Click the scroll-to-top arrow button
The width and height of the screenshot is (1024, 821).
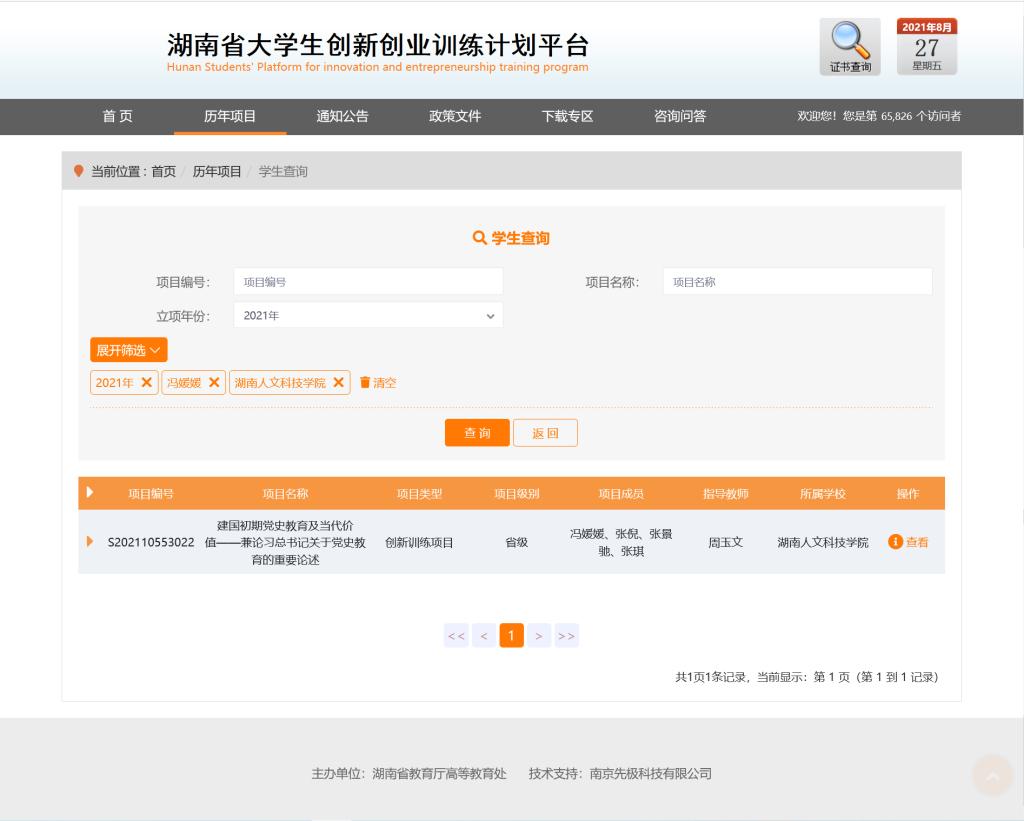992,775
